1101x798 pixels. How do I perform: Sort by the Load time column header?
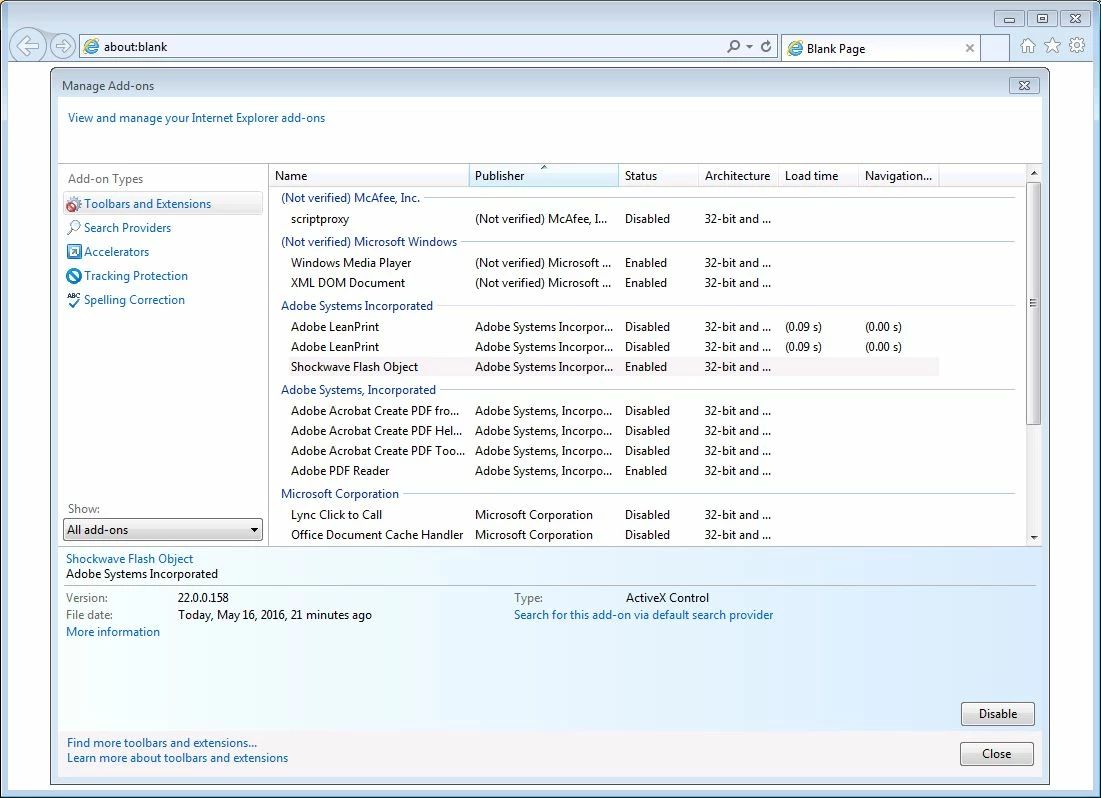click(818, 176)
